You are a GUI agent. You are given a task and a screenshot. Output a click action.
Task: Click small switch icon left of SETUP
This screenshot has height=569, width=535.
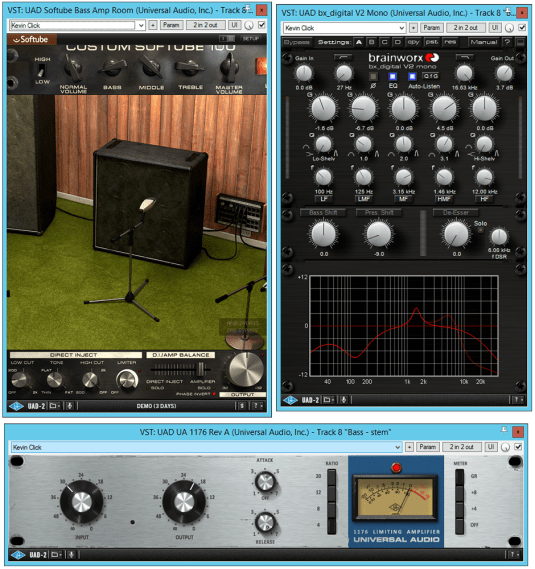[x=228, y=38]
